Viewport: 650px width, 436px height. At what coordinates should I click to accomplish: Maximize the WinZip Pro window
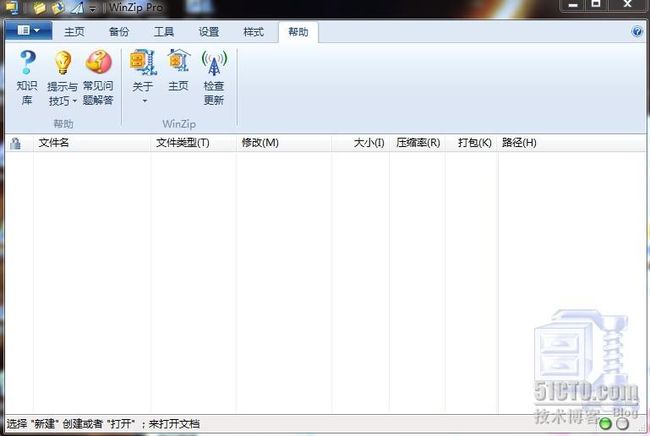tap(596, 5)
